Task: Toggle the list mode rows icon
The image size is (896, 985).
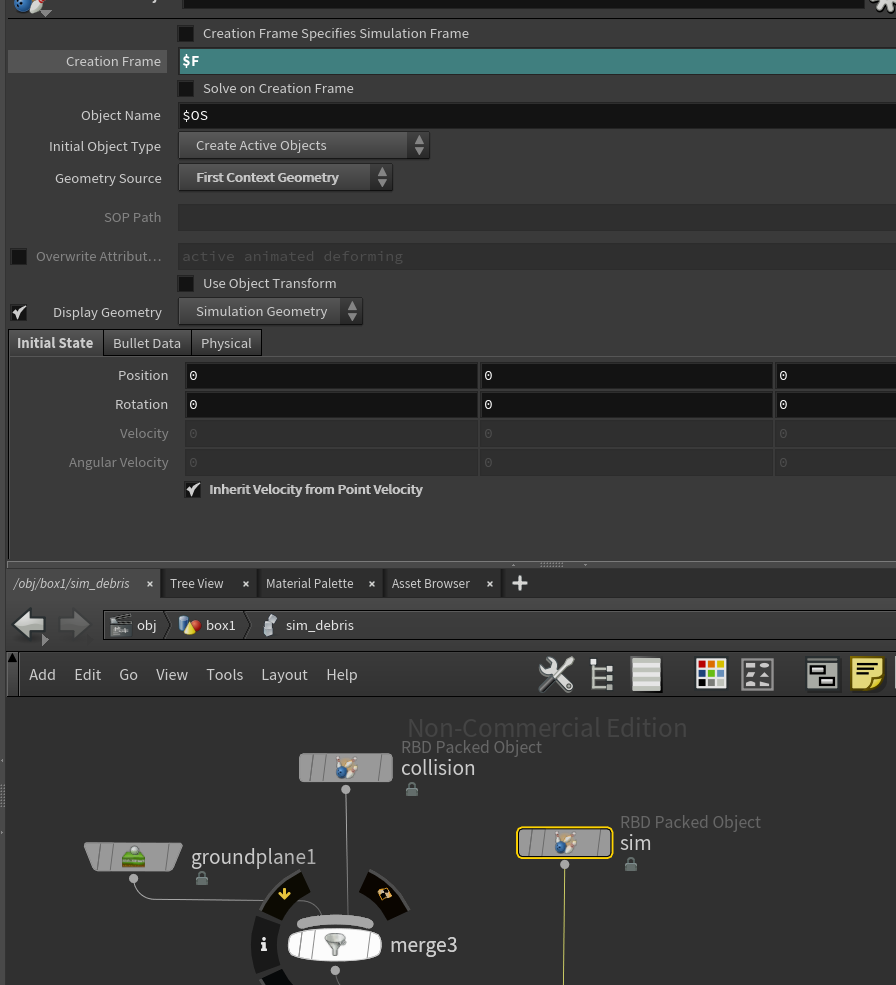Action: [647, 675]
